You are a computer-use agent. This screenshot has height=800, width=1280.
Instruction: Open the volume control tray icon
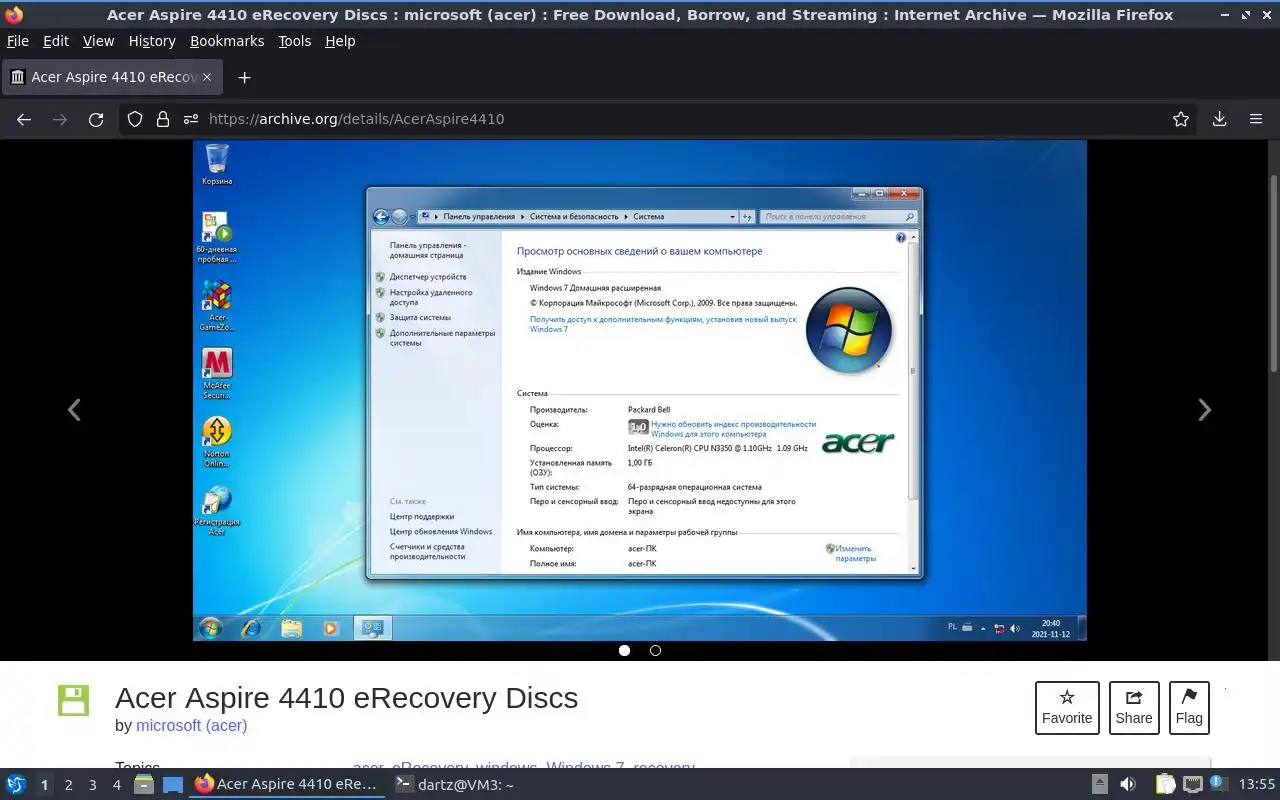click(x=1128, y=785)
